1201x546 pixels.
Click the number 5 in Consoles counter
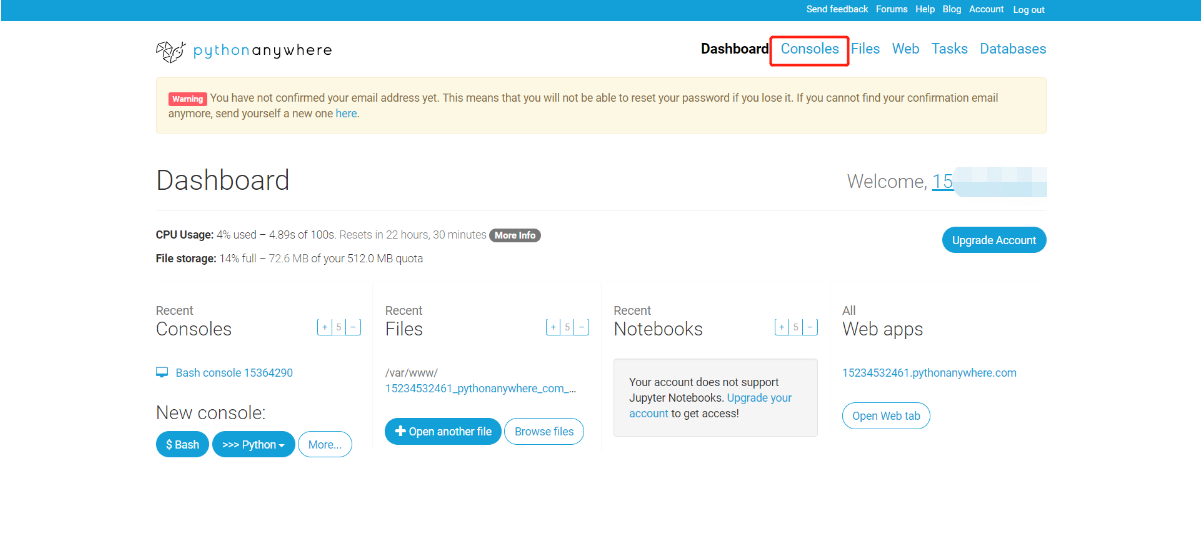tap(339, 327)
